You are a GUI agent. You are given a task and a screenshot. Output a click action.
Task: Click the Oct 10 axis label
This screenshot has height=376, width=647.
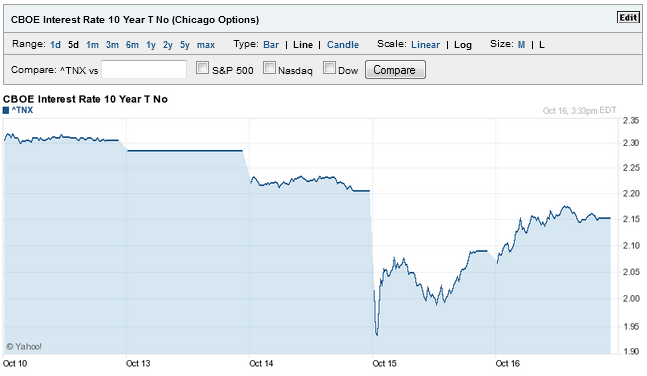pyautogui.click(x=15, y=363)
